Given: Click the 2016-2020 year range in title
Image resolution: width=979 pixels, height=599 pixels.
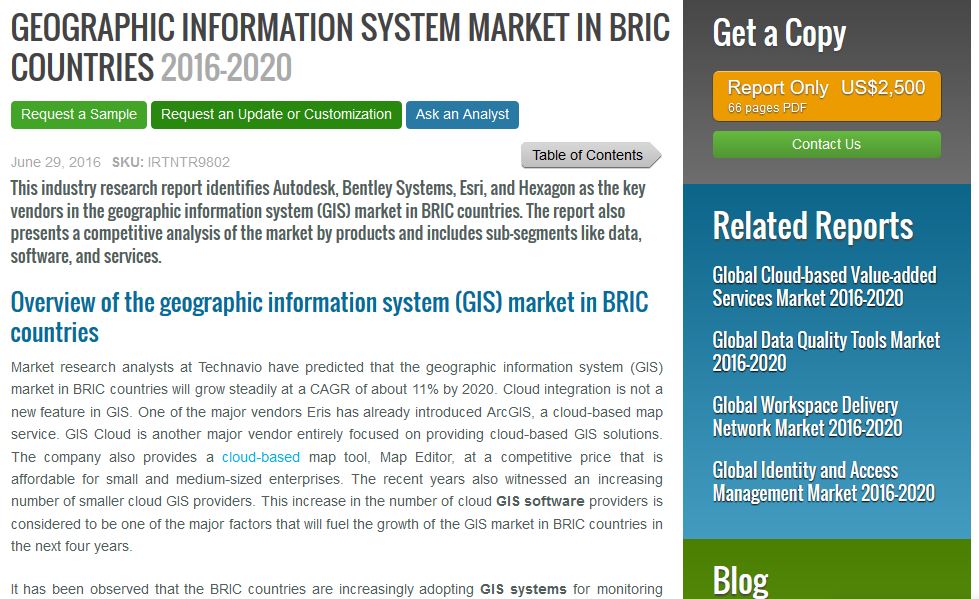Looking at the screenshot, I should click(x=226, y=67).
